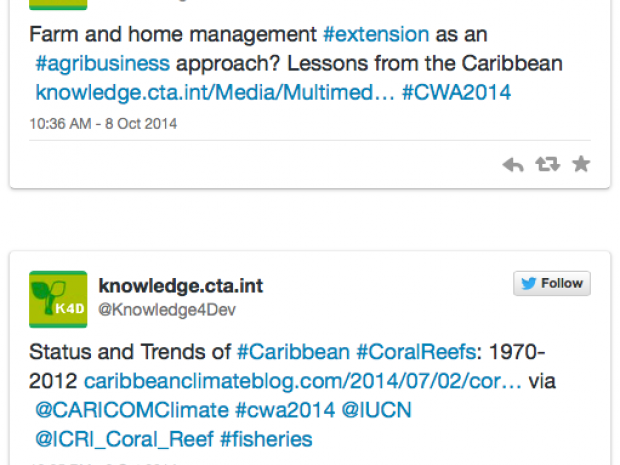Screen dimensions: 620x465
Task: Follow the Knowledge4Dev account
Action: (x=552, y=283)
